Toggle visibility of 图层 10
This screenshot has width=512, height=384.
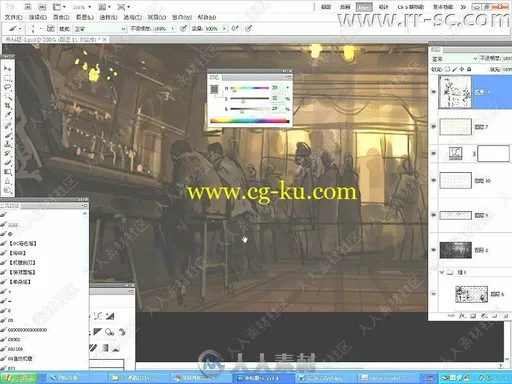[433, 180]
